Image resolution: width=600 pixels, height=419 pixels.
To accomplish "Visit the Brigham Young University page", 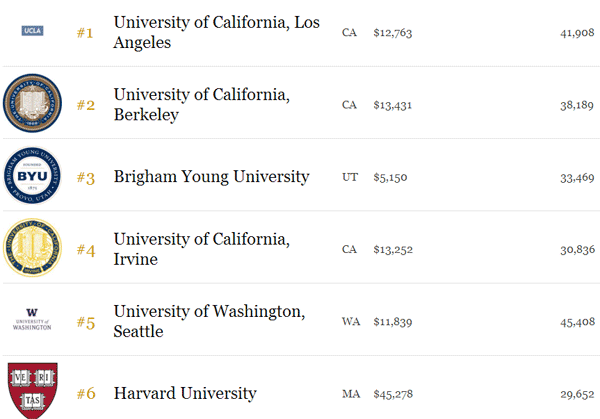I will click(x=211, y=177).
